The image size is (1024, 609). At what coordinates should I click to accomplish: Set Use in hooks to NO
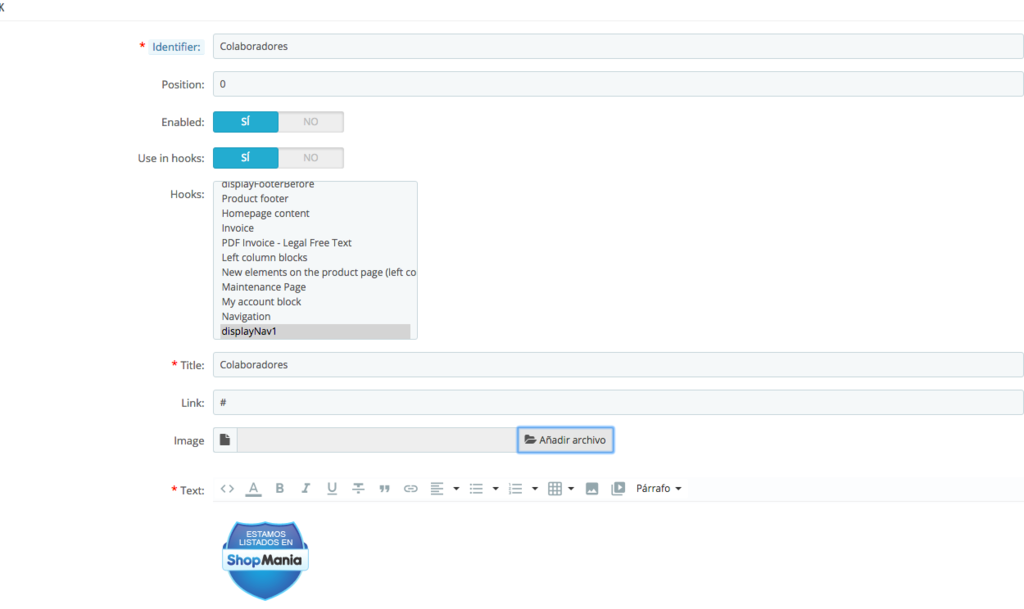pyautogui.click(x=311, y=158)
